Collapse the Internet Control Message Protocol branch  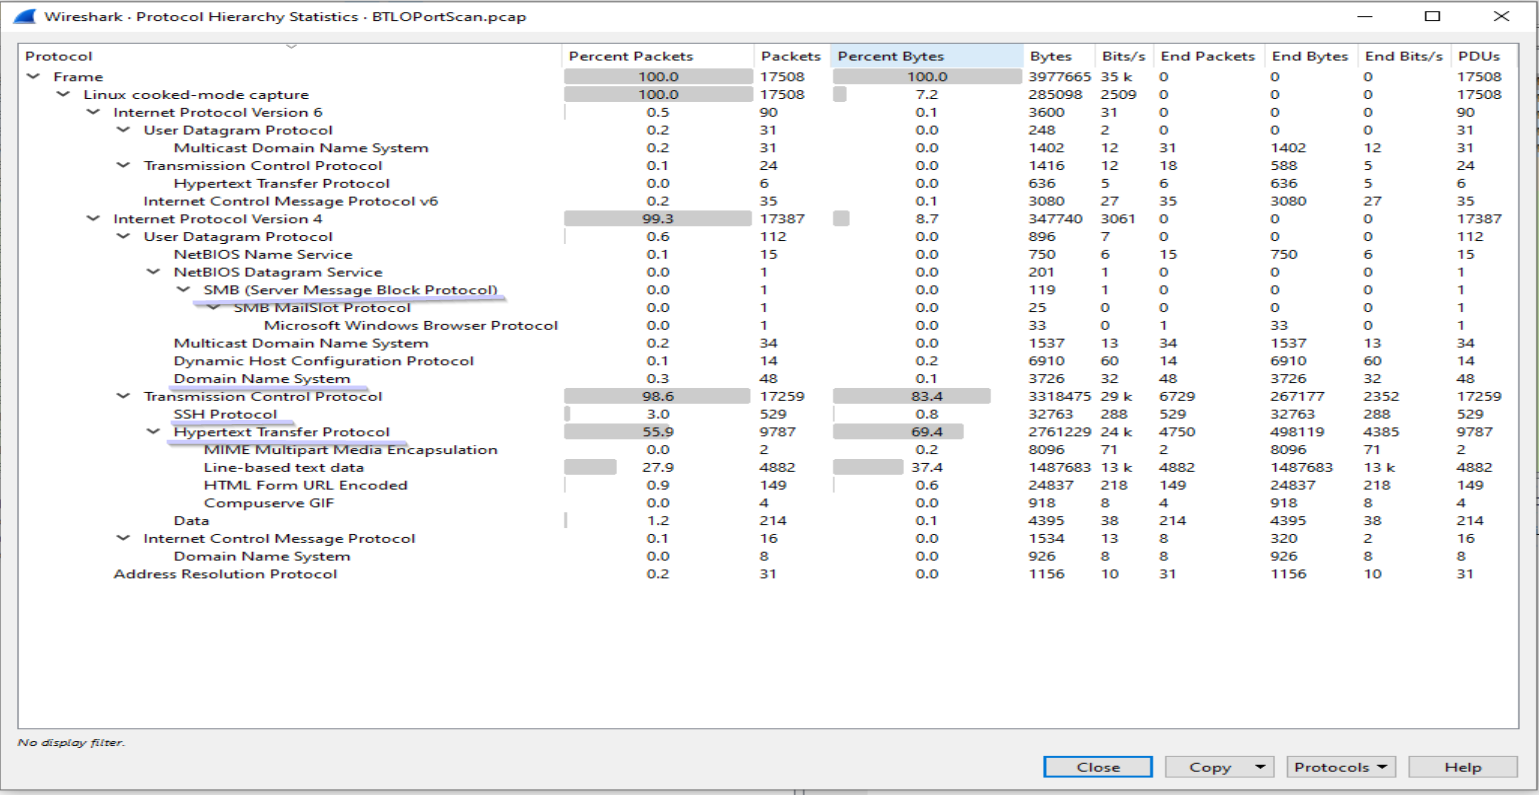(x=122, y=538)
